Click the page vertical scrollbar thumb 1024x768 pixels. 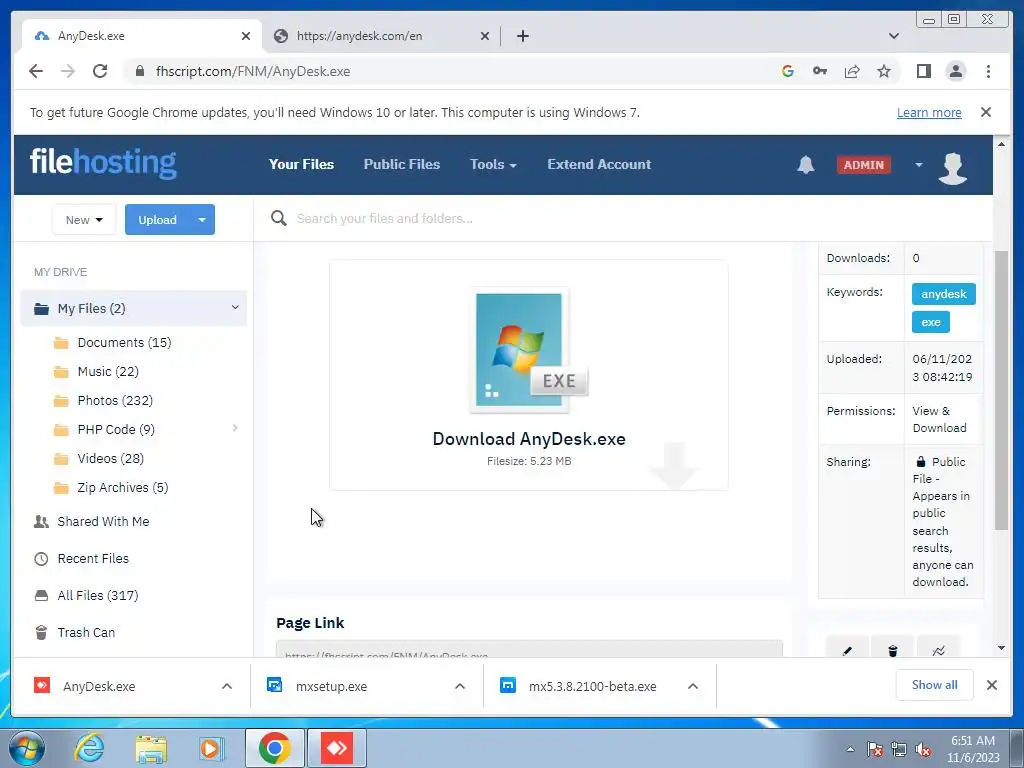(1001, 391)
